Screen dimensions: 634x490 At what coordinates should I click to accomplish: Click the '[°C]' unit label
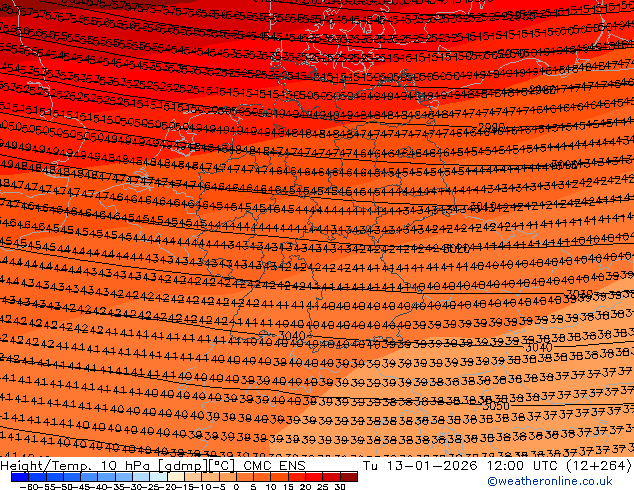(x=221, y=466)
